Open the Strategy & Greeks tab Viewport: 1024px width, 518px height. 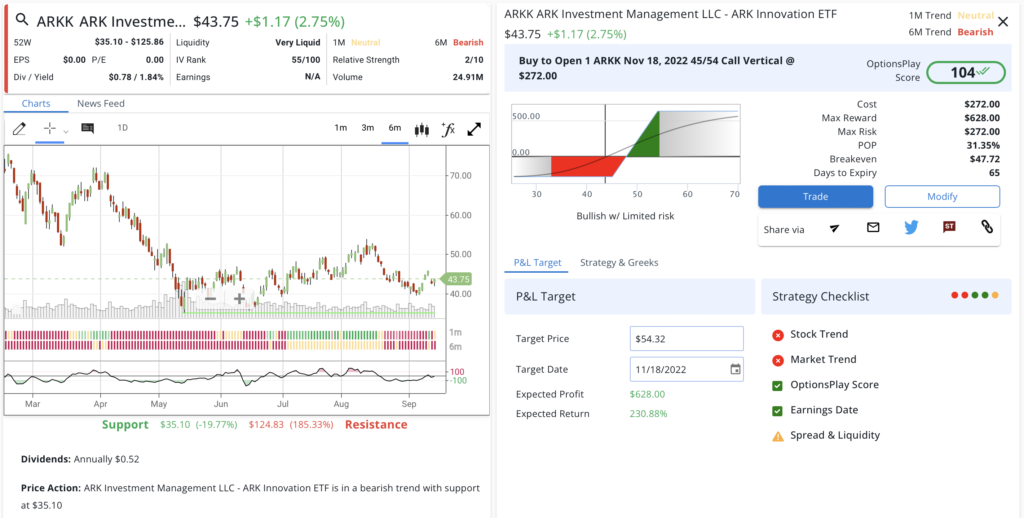[x=619, y=263]
